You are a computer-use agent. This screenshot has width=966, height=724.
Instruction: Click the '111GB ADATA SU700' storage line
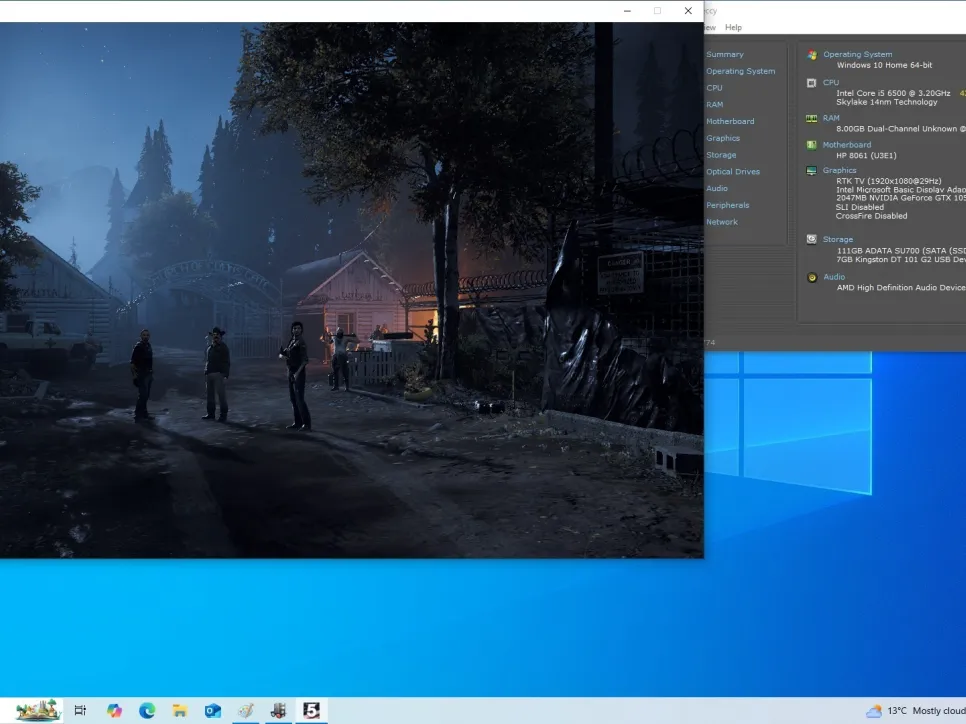tap(901, 251)
